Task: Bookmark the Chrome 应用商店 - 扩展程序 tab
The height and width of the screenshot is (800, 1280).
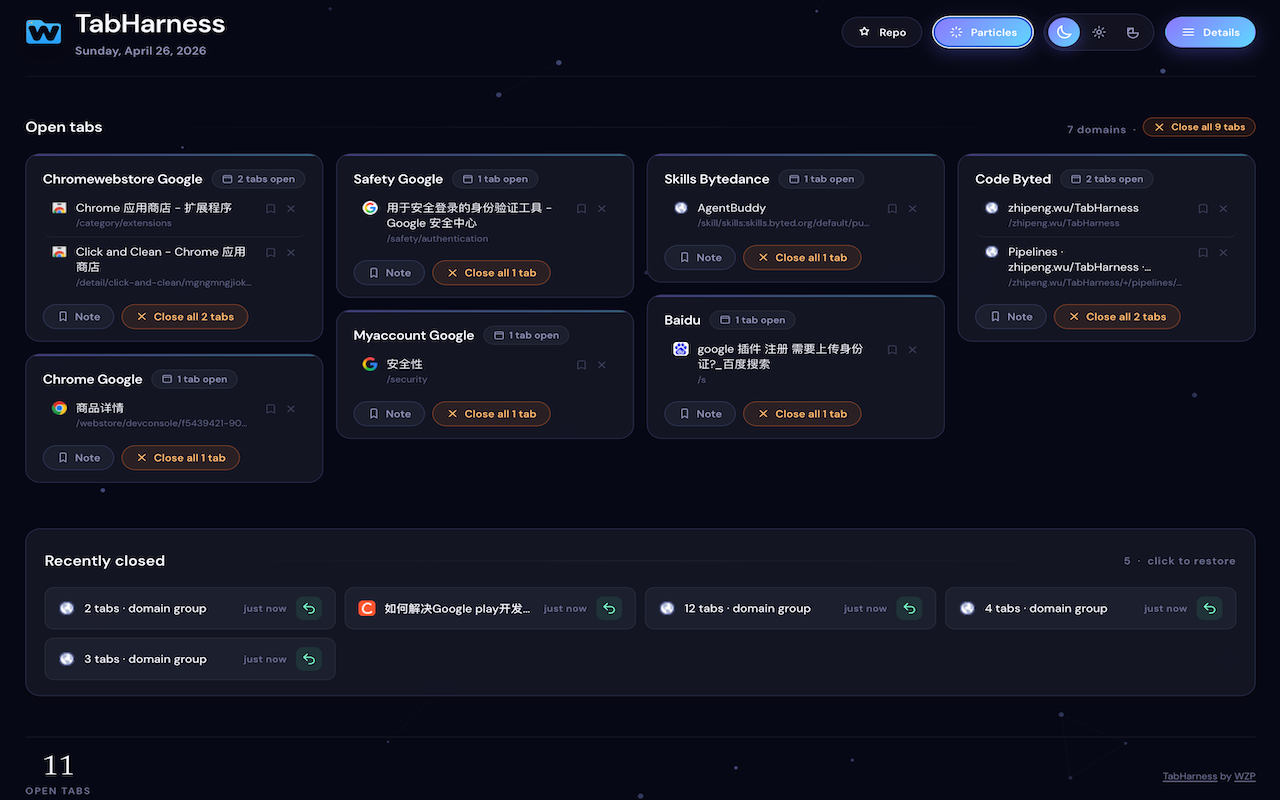Action: click(x=270, y=209)
